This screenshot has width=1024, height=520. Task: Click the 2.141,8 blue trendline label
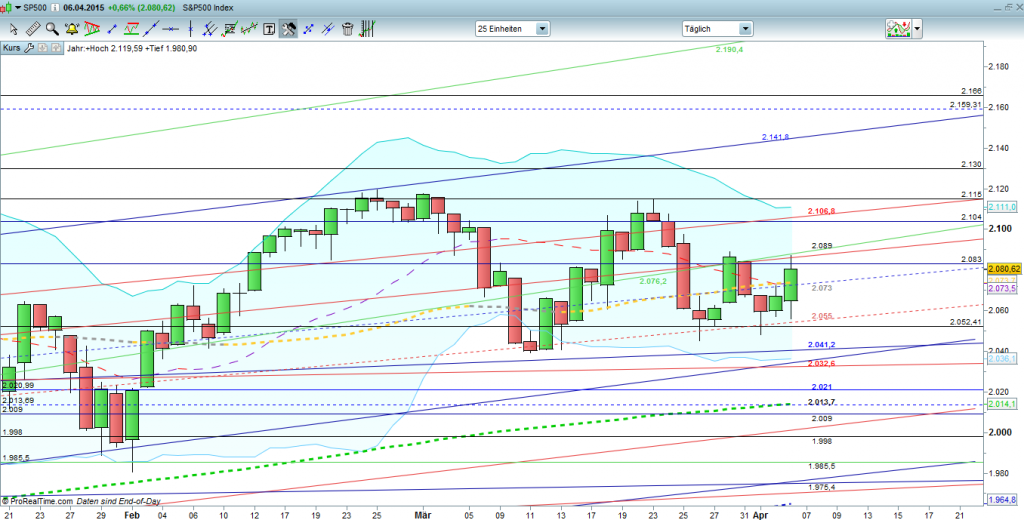tap(775, 137)
